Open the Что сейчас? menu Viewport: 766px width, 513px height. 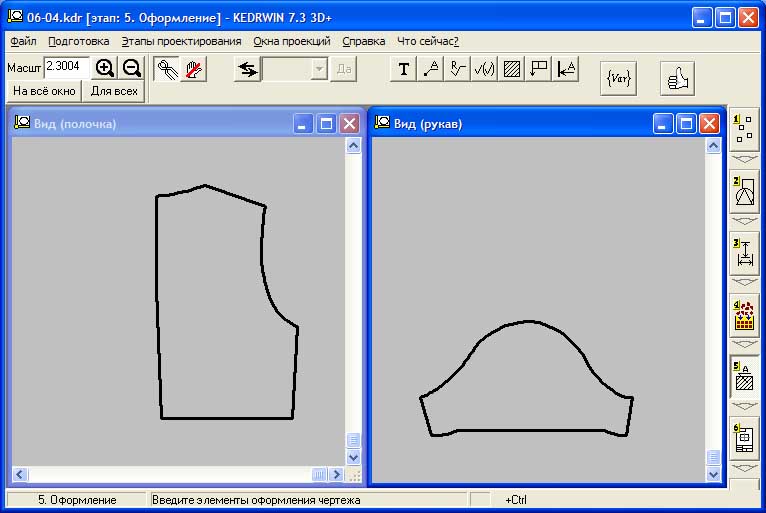428,42
